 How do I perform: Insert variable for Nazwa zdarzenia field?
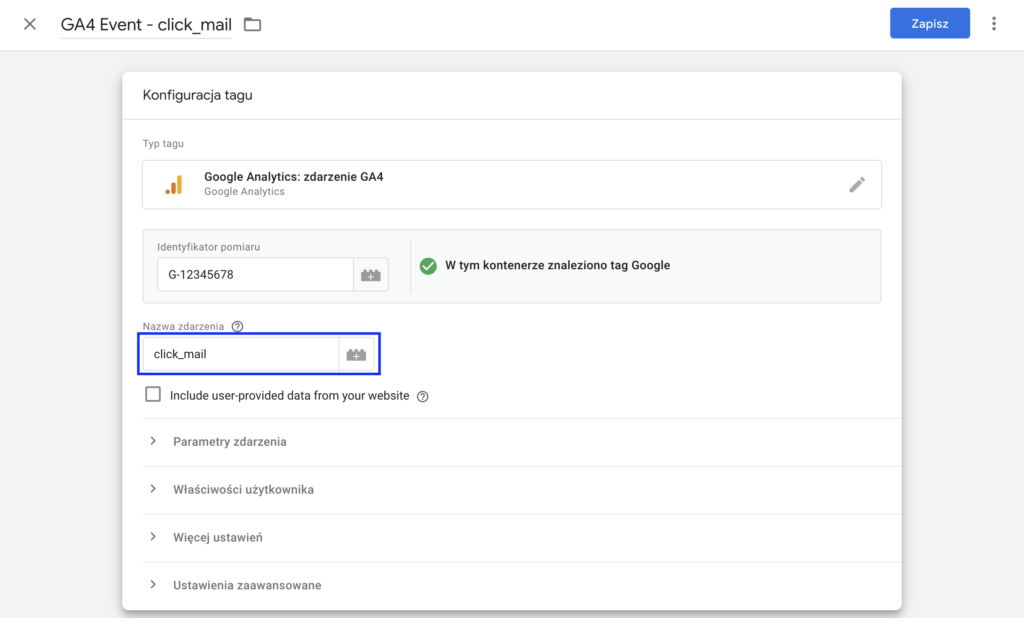tap(356, 355)
